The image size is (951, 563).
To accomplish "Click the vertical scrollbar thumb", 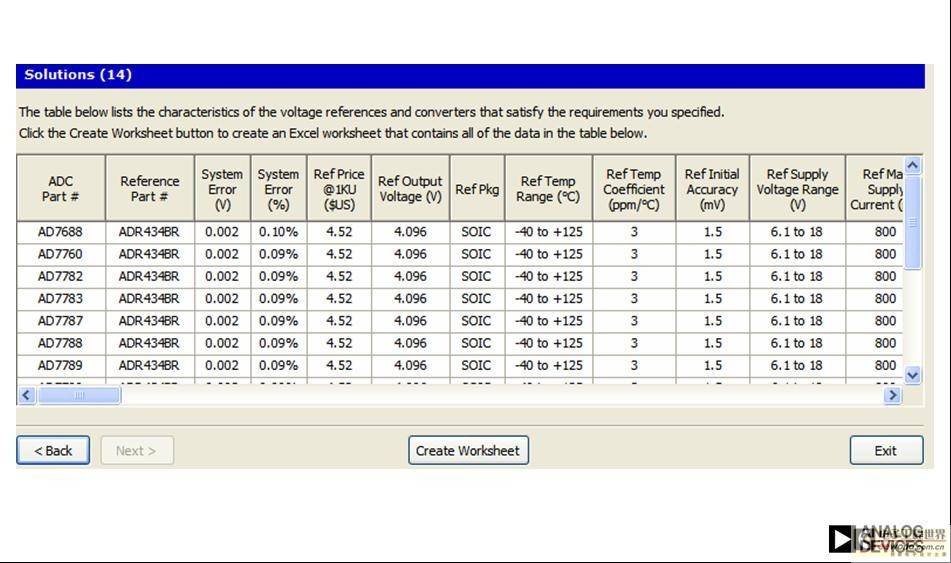I will click(913, 222).
